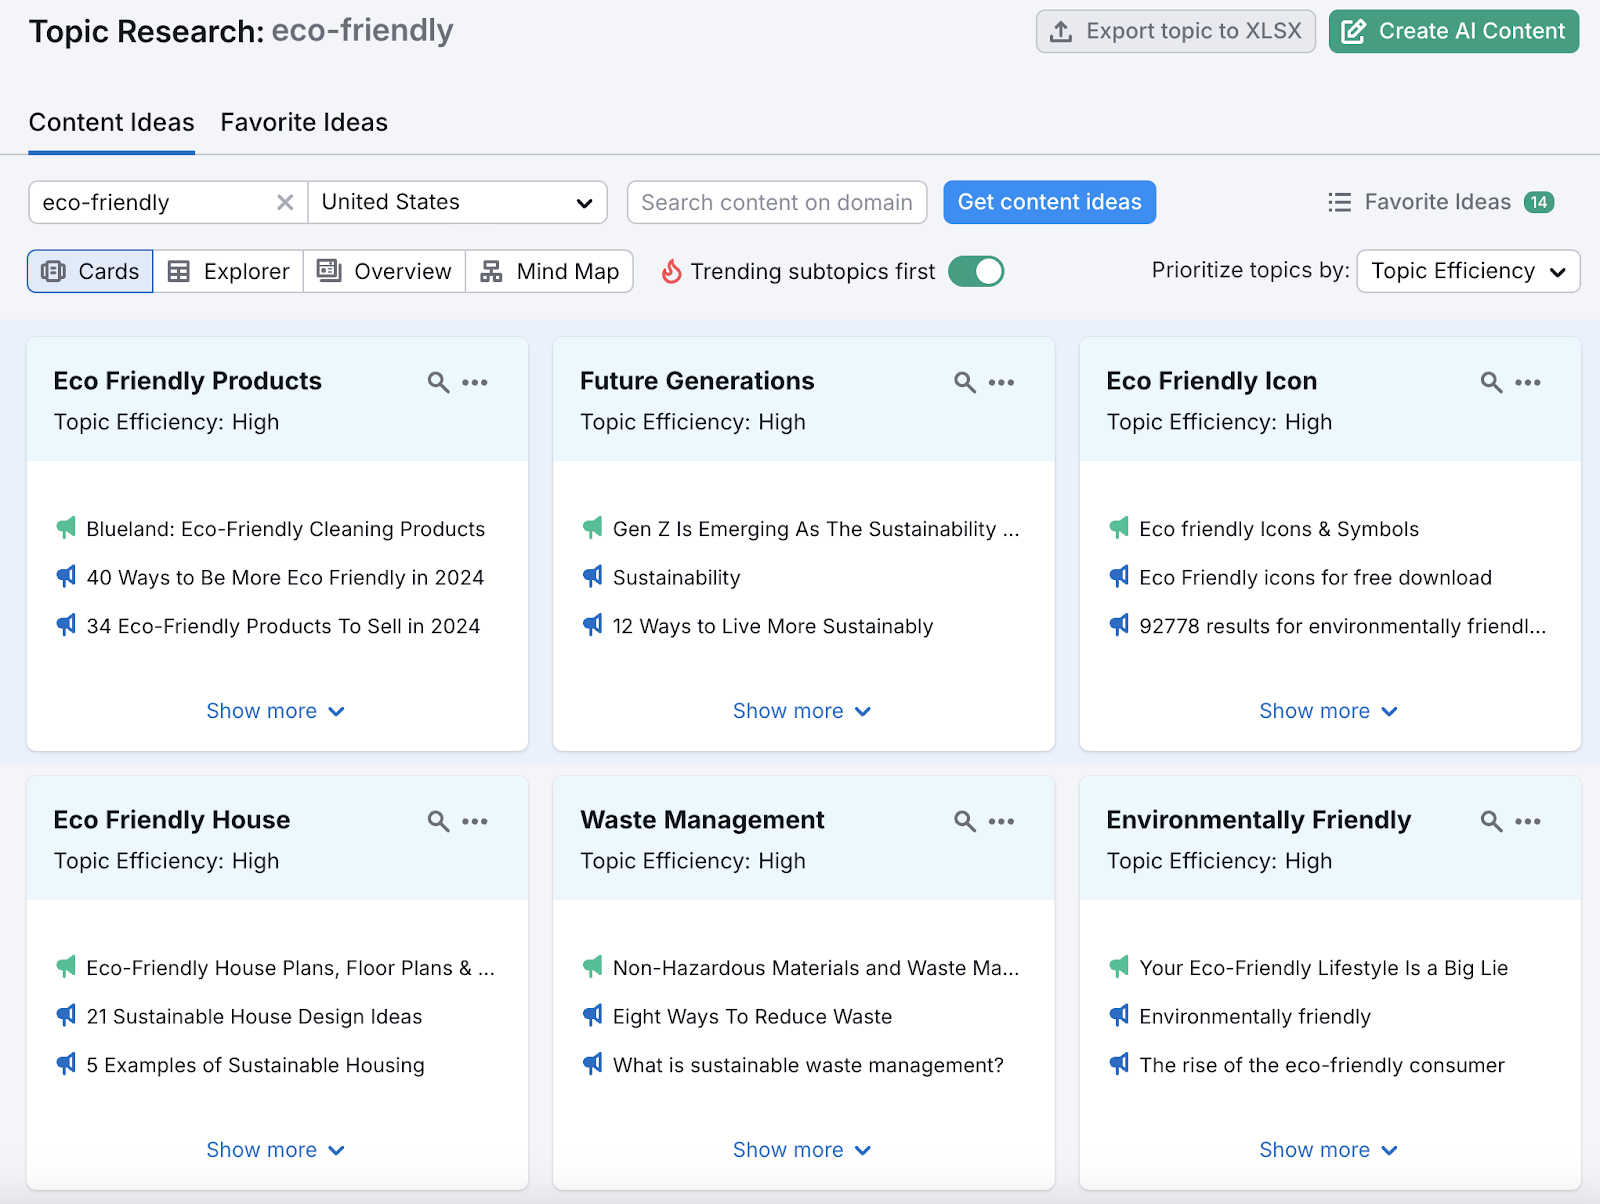The height and width of the screenshot is (1204, 1600).
Task: Clear the eco-friendly keyword with X icon
Action: (x=285, y=202)
